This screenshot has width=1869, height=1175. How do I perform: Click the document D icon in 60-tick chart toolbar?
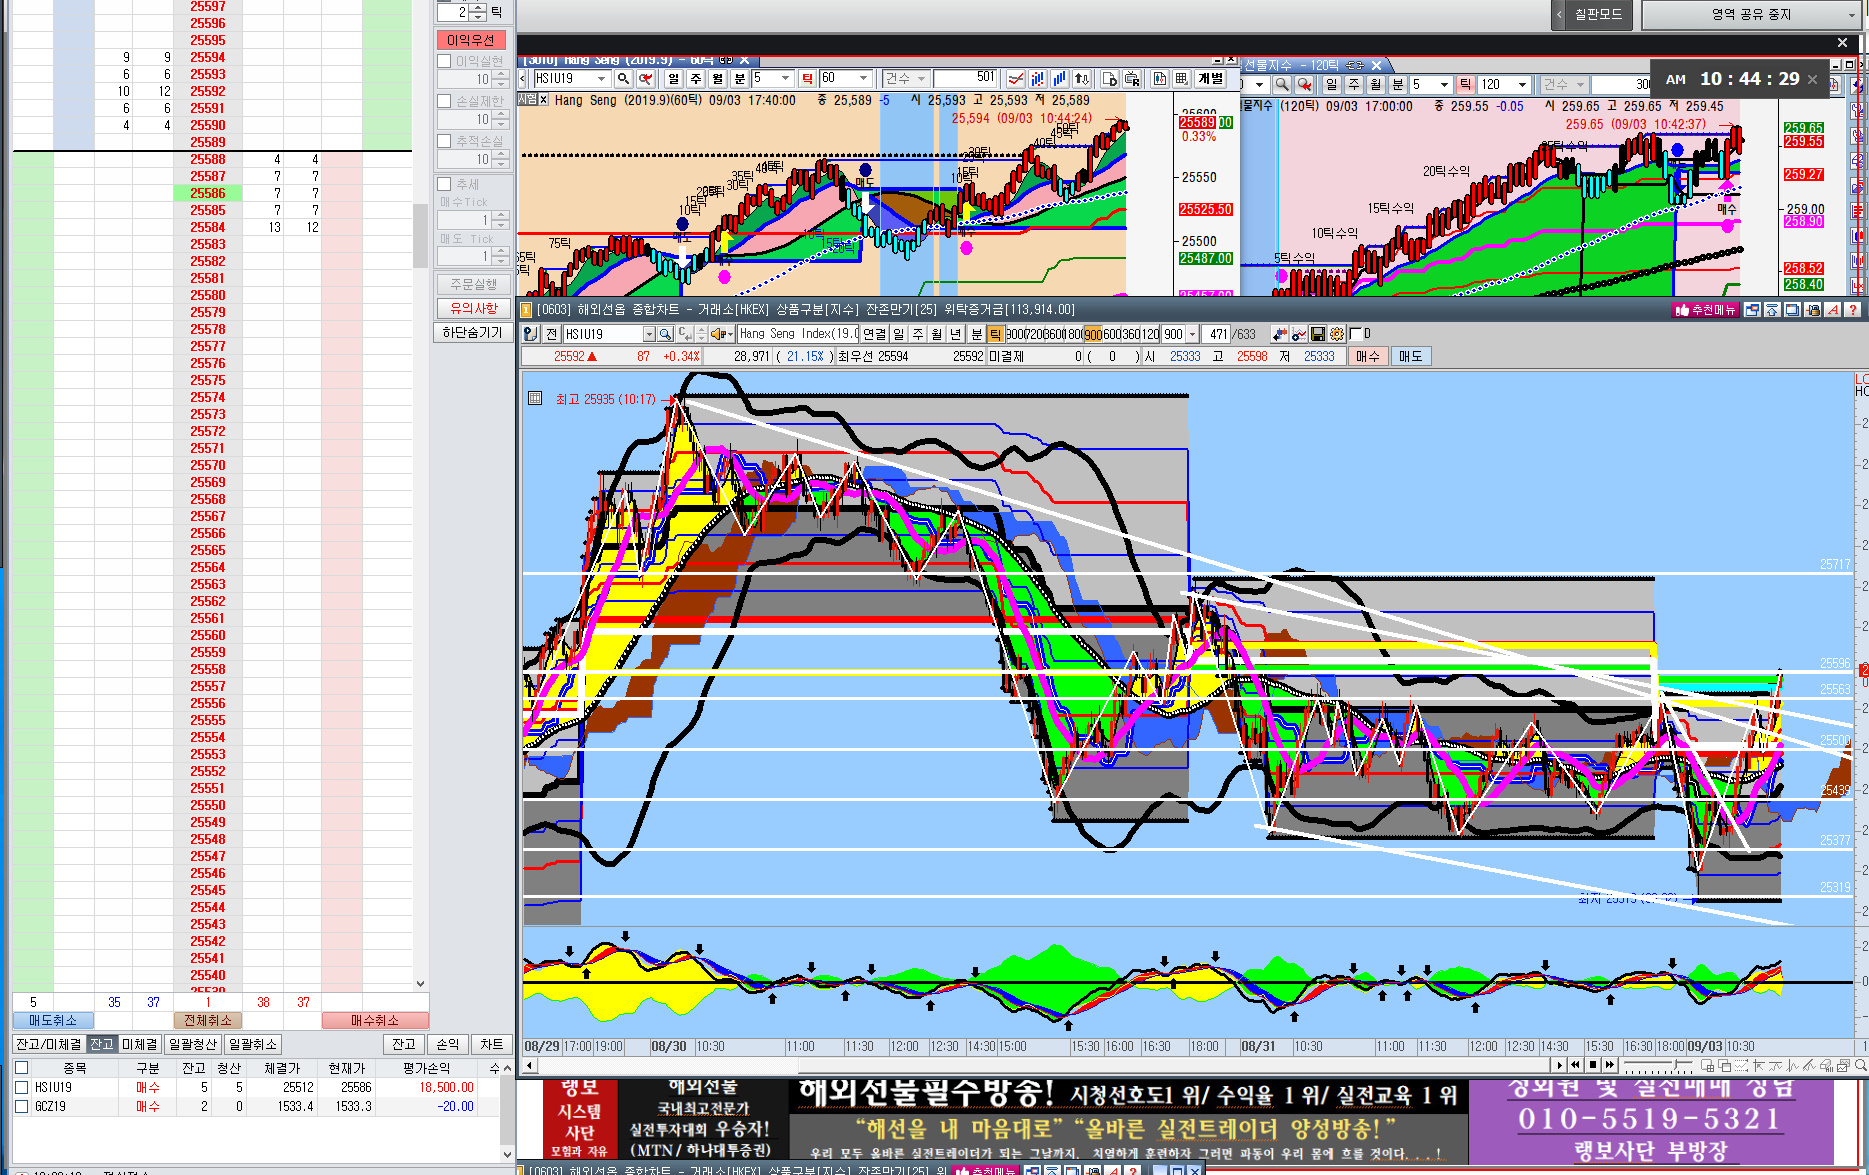pos(1109,78)
